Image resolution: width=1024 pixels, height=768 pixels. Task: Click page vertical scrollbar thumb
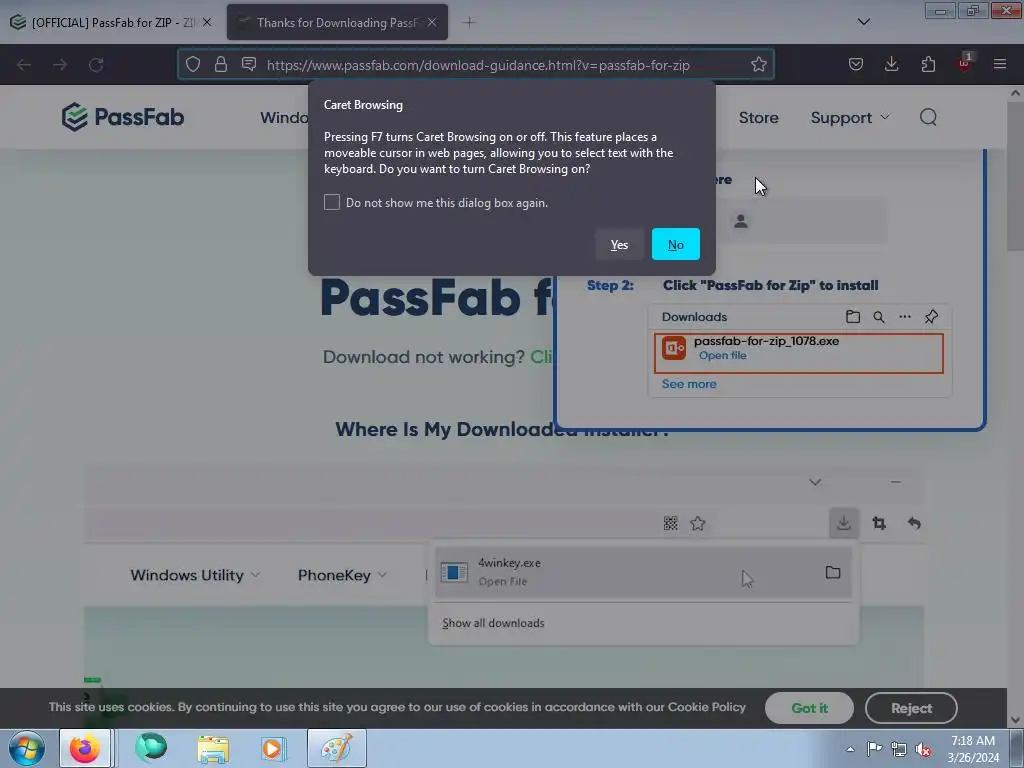coord(1015,176)
